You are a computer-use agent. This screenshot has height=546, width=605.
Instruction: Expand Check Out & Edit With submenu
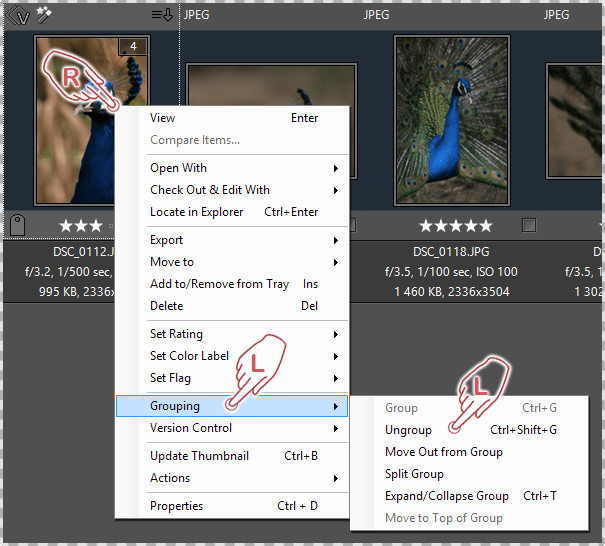(x=233, y=190)
